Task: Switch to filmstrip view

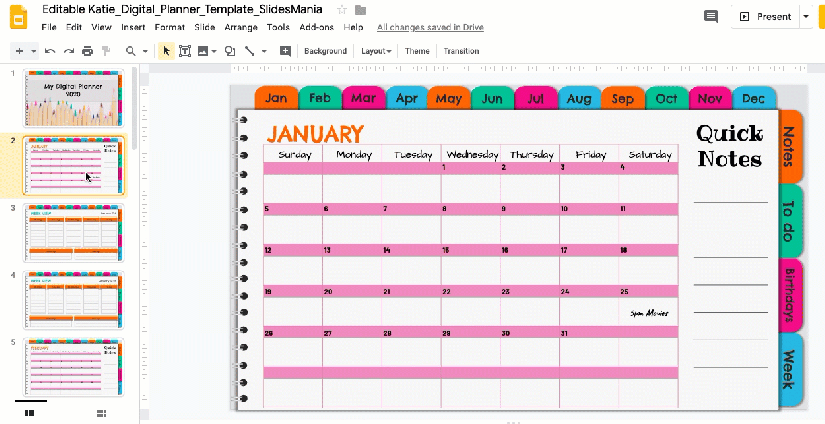Action: pos(30,412)
